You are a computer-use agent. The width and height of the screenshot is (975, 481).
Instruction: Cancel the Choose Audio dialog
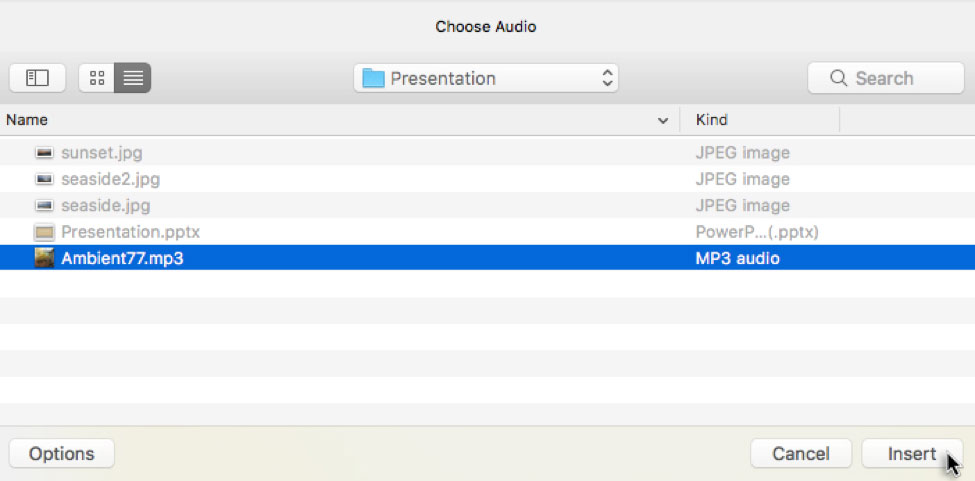tap(801, 454)
